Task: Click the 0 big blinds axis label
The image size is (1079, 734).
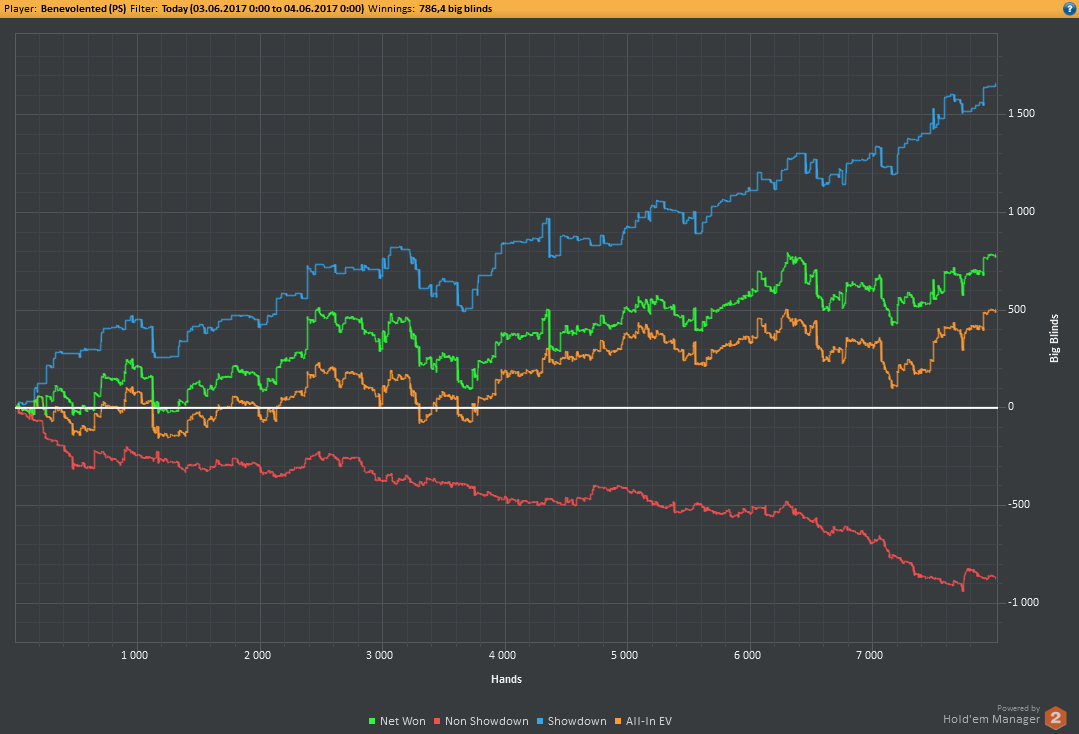Action: pyautogui.click(x=1011, y=407)
